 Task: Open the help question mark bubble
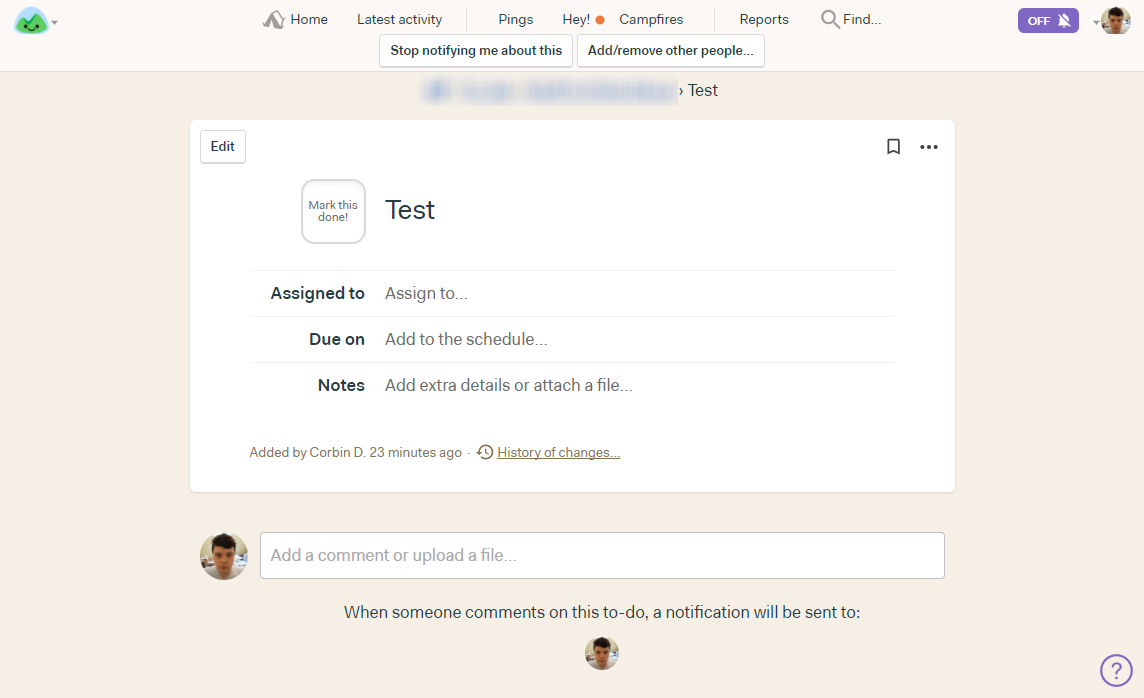pyautogui.click(x=1117, y=669)
